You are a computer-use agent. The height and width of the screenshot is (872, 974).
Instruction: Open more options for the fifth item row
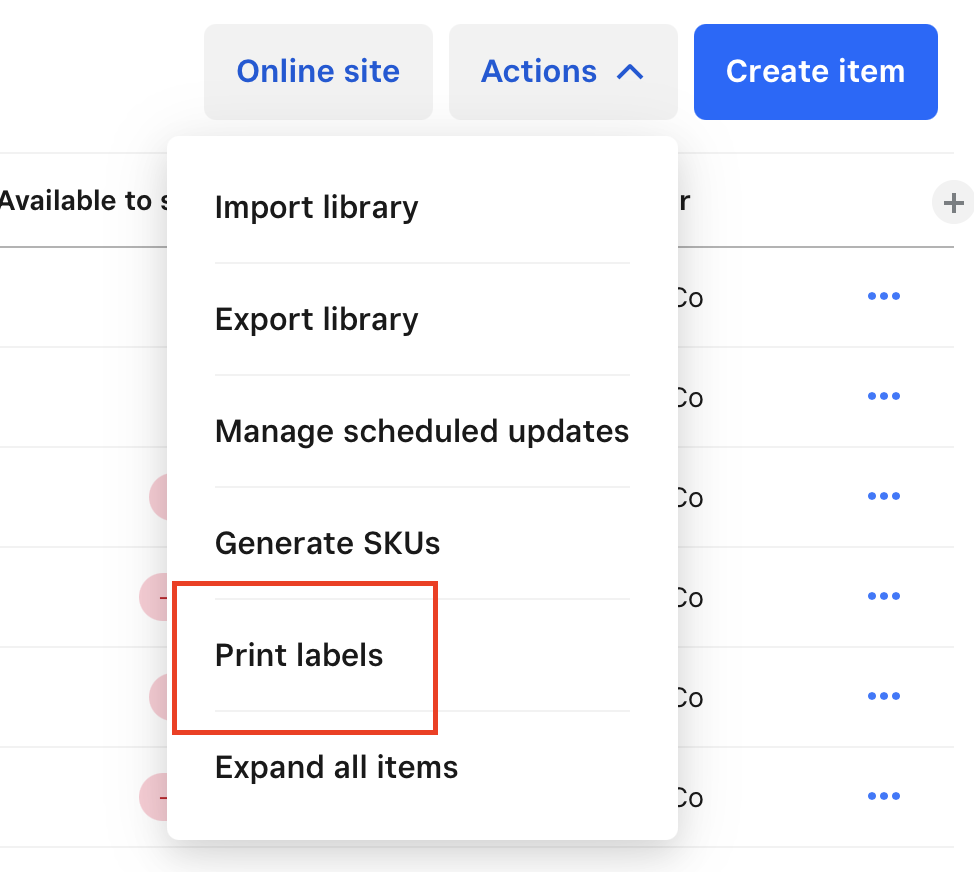884,697
